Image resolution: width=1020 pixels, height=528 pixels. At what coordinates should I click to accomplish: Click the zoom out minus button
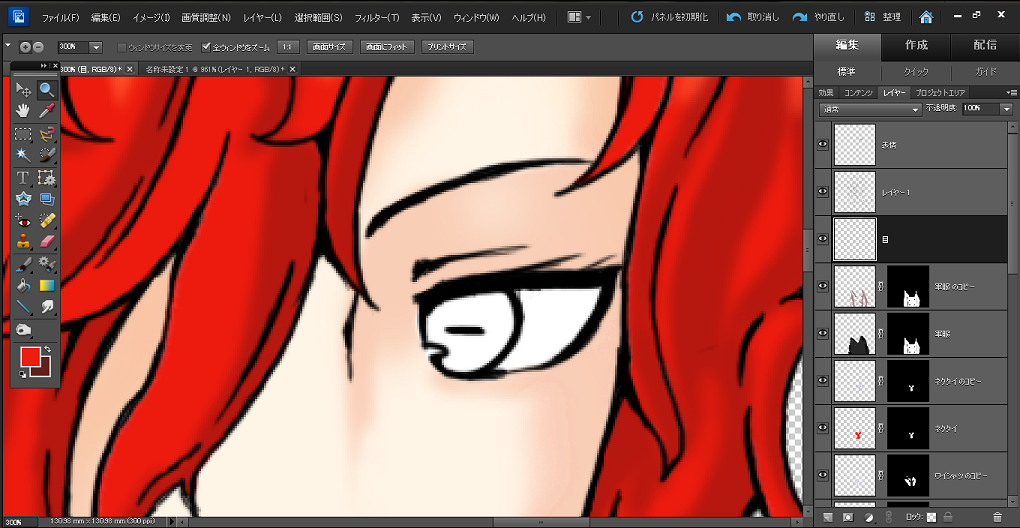[38, 47]
